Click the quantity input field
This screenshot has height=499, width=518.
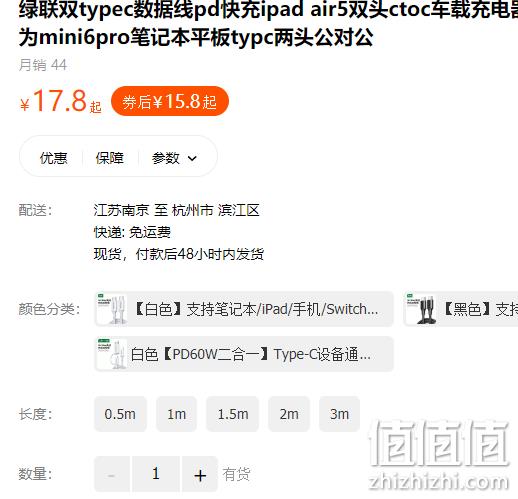[x=156, y=474]
